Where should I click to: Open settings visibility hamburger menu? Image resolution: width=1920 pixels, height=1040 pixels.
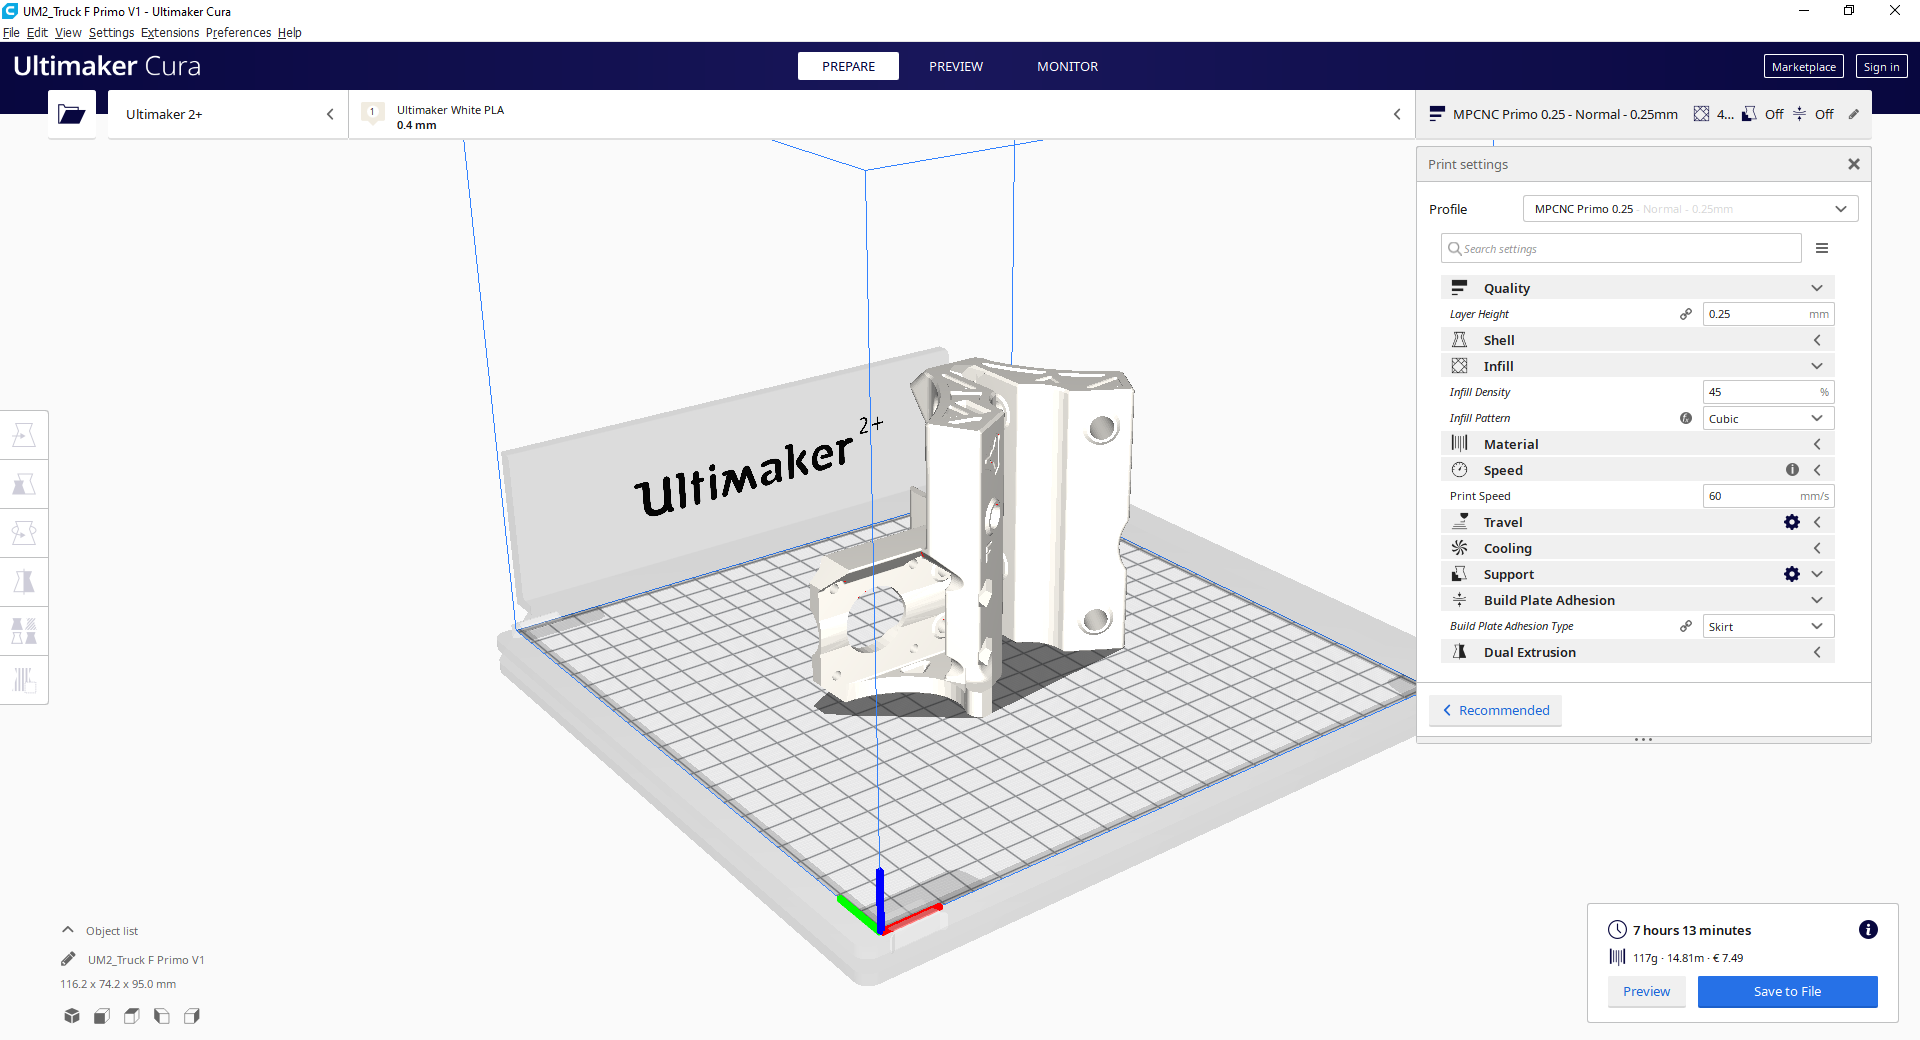tap(1822, 248)
